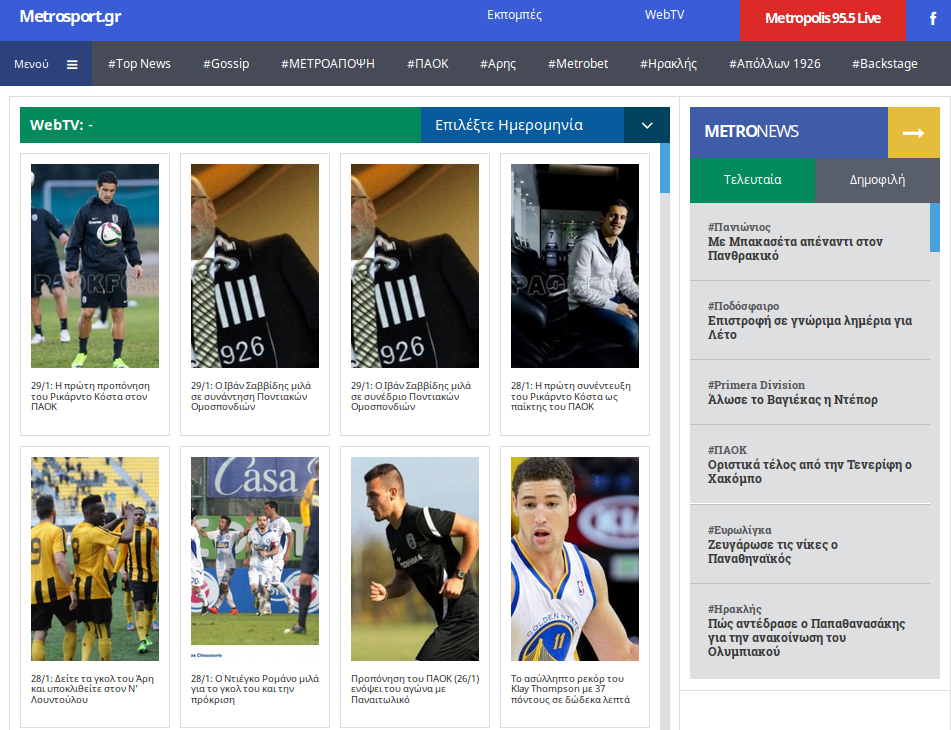Viewport: 951px width, 730px height.
Task: Click the WebTV video list scrollbar thumb
Action: pos(665,168)
